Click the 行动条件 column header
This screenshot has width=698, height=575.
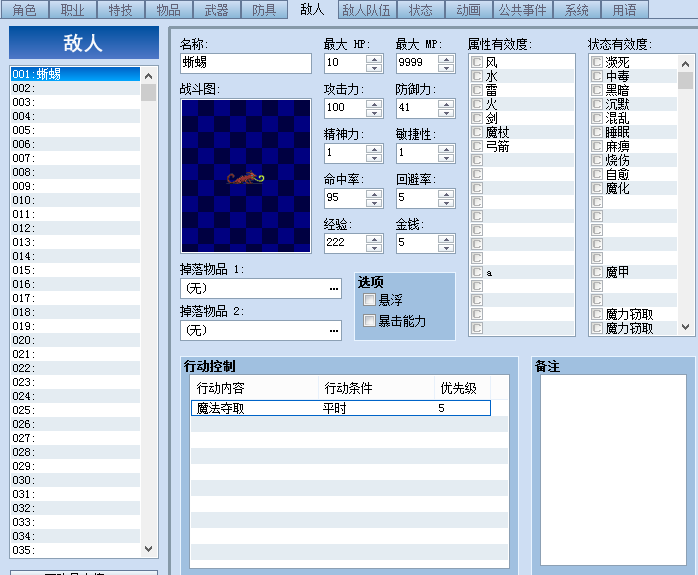pos(377,388)
